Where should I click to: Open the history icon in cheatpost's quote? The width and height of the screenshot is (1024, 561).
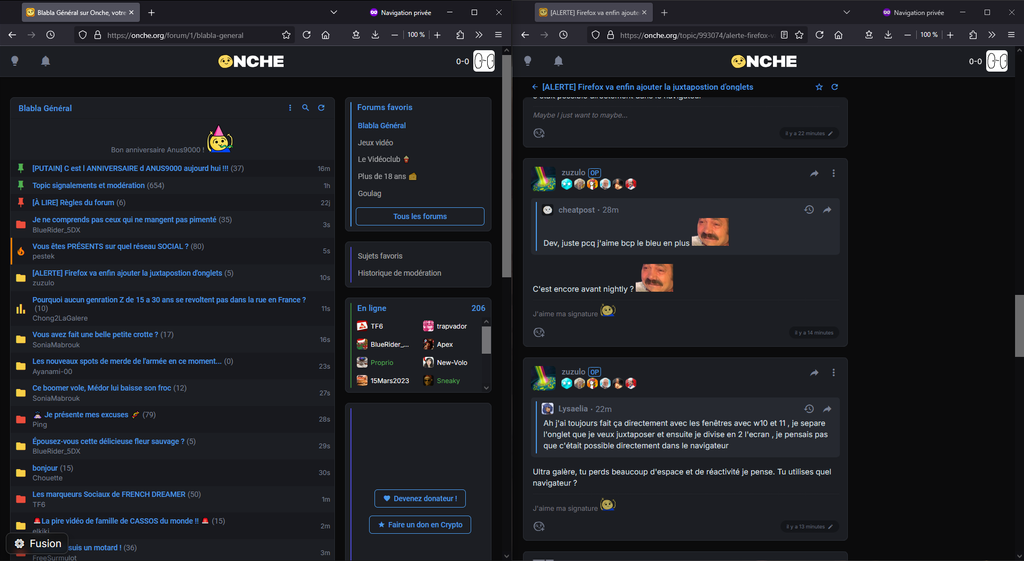coord(809,210)
